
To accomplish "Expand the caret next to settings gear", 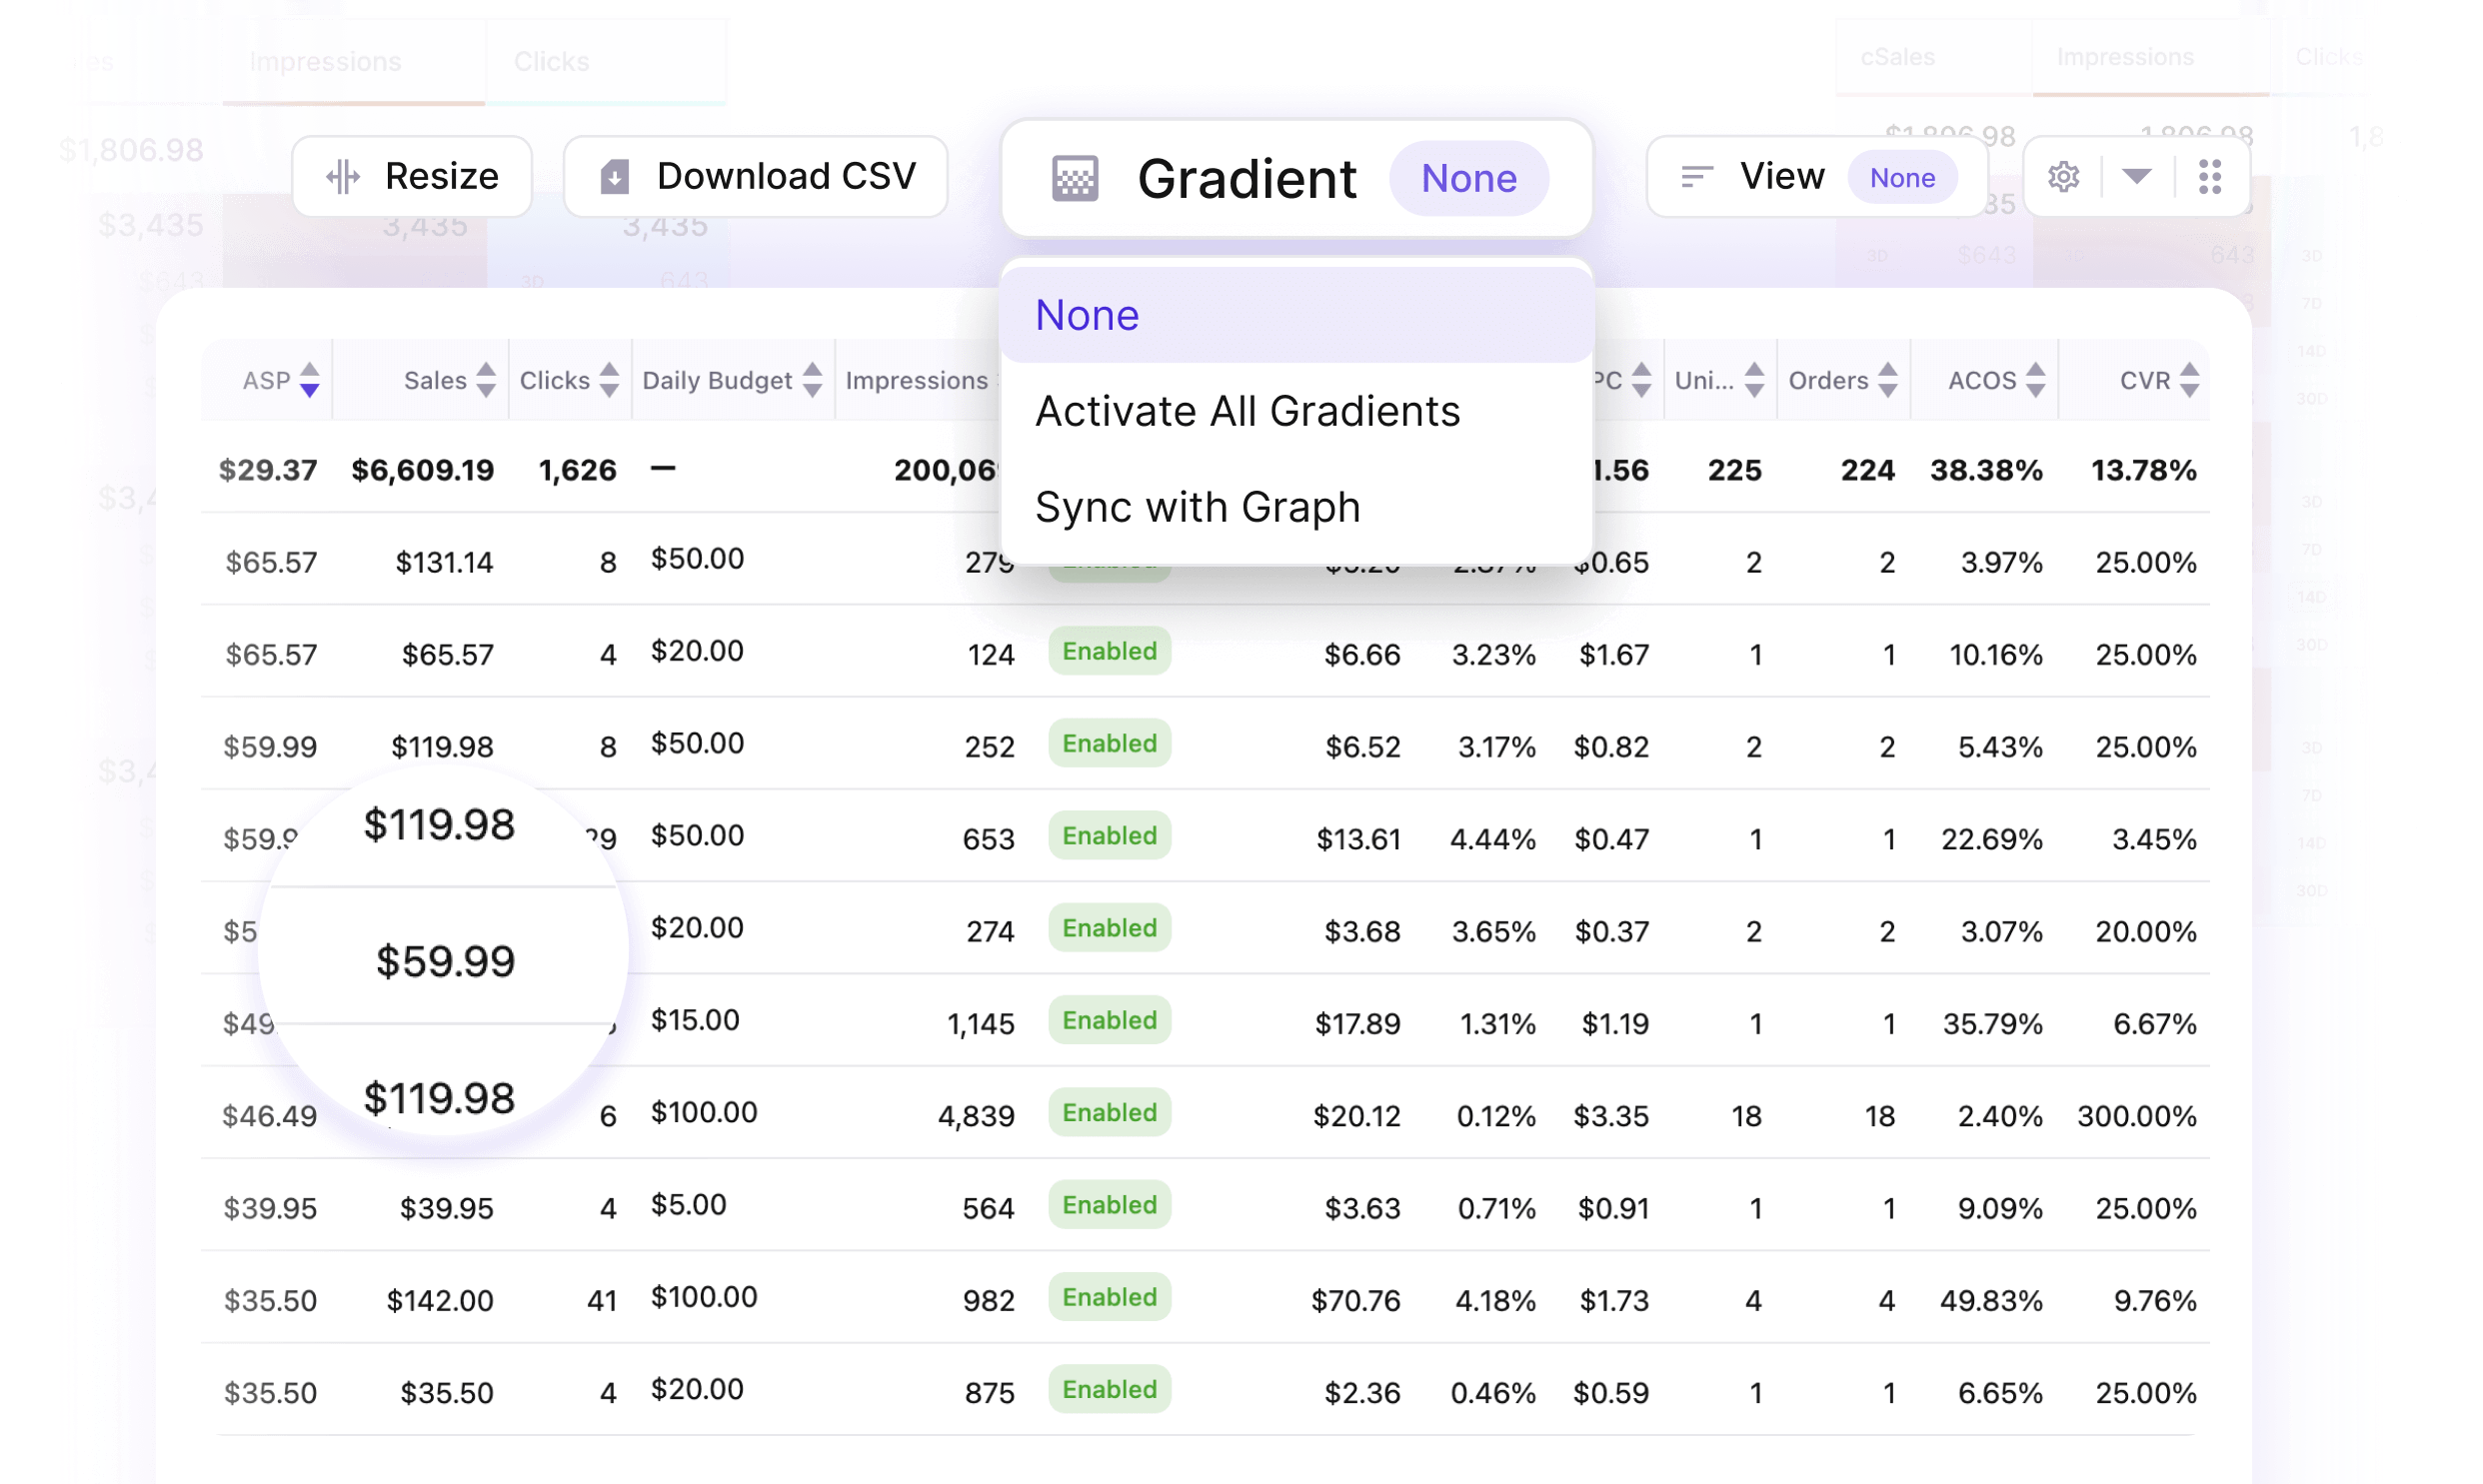I will click(x=2136, y=177).
